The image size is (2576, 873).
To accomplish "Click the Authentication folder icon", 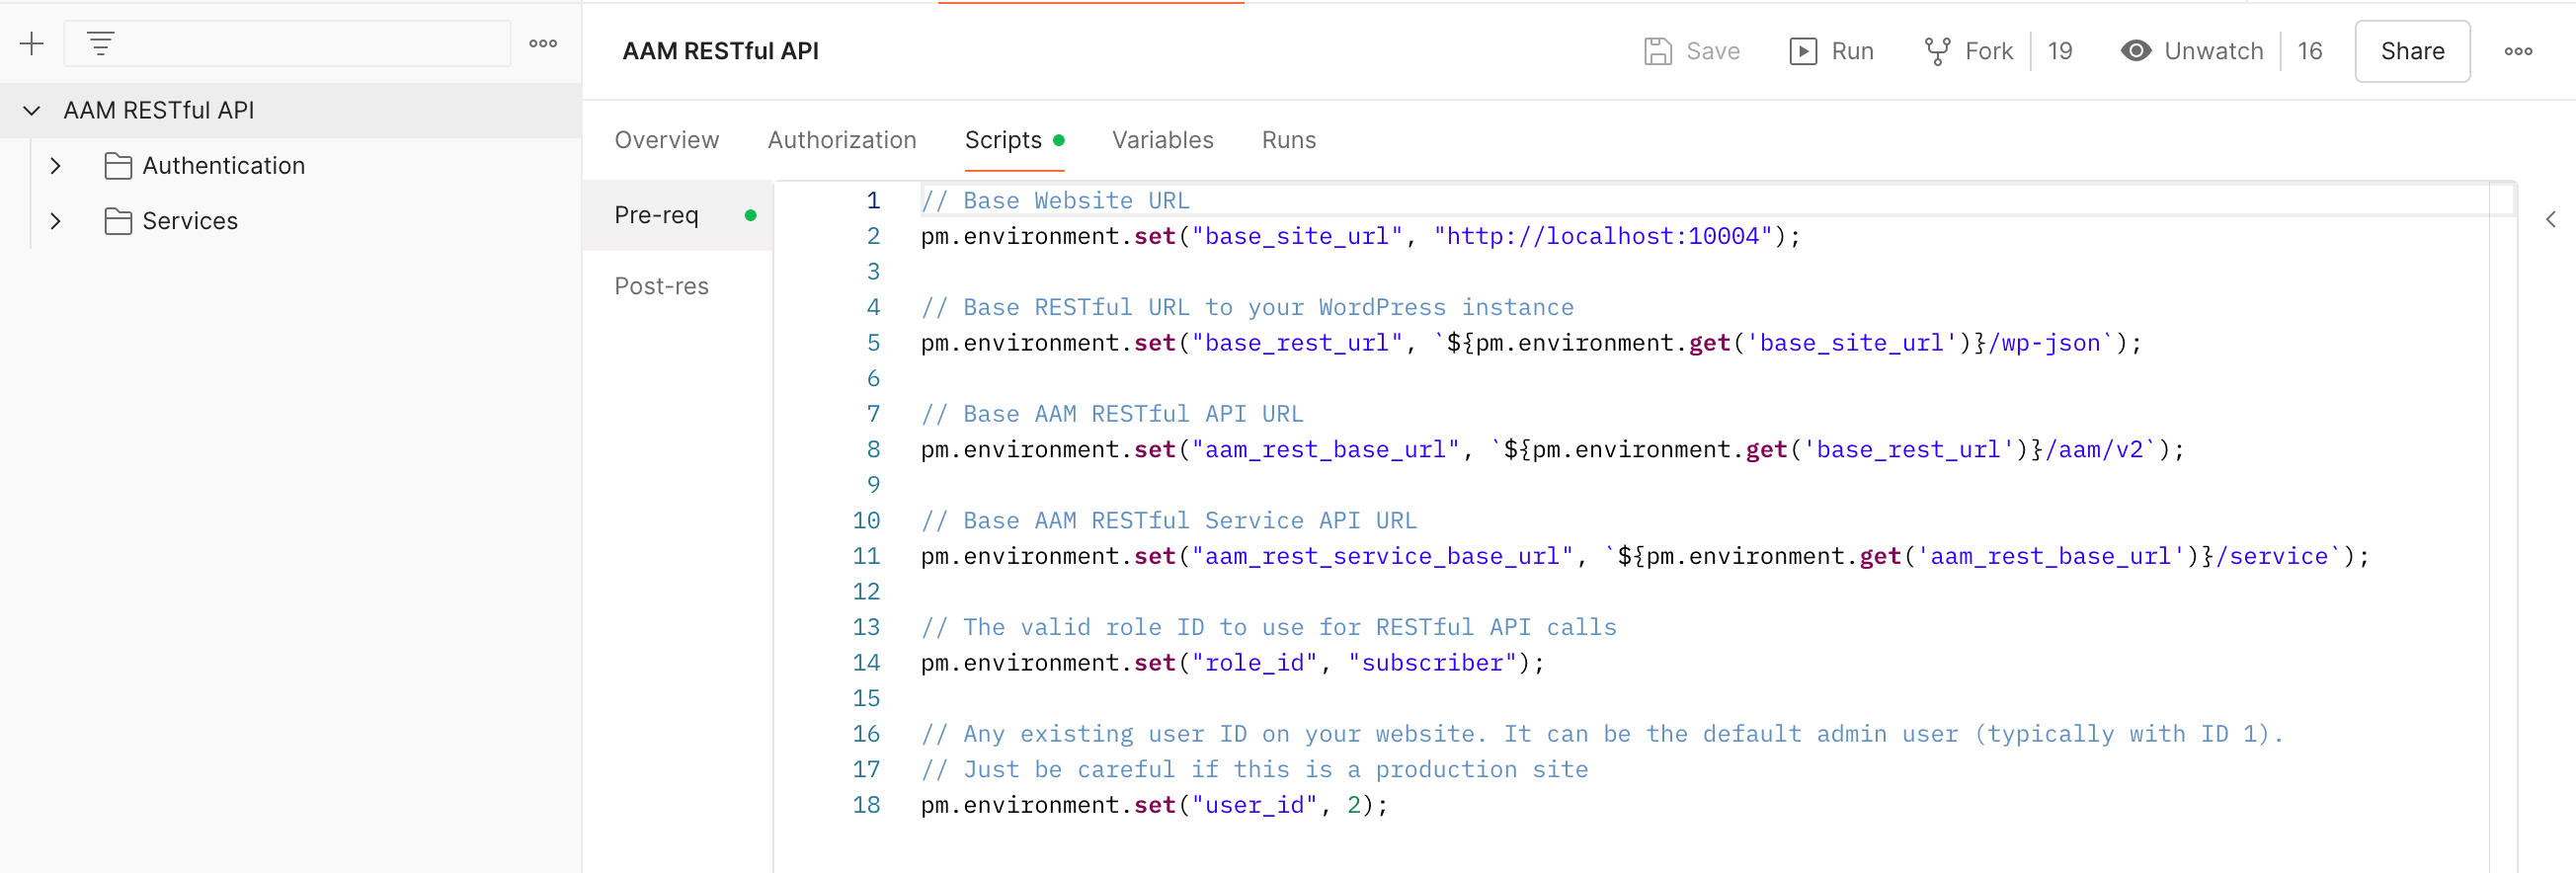I will coord(118,166).
